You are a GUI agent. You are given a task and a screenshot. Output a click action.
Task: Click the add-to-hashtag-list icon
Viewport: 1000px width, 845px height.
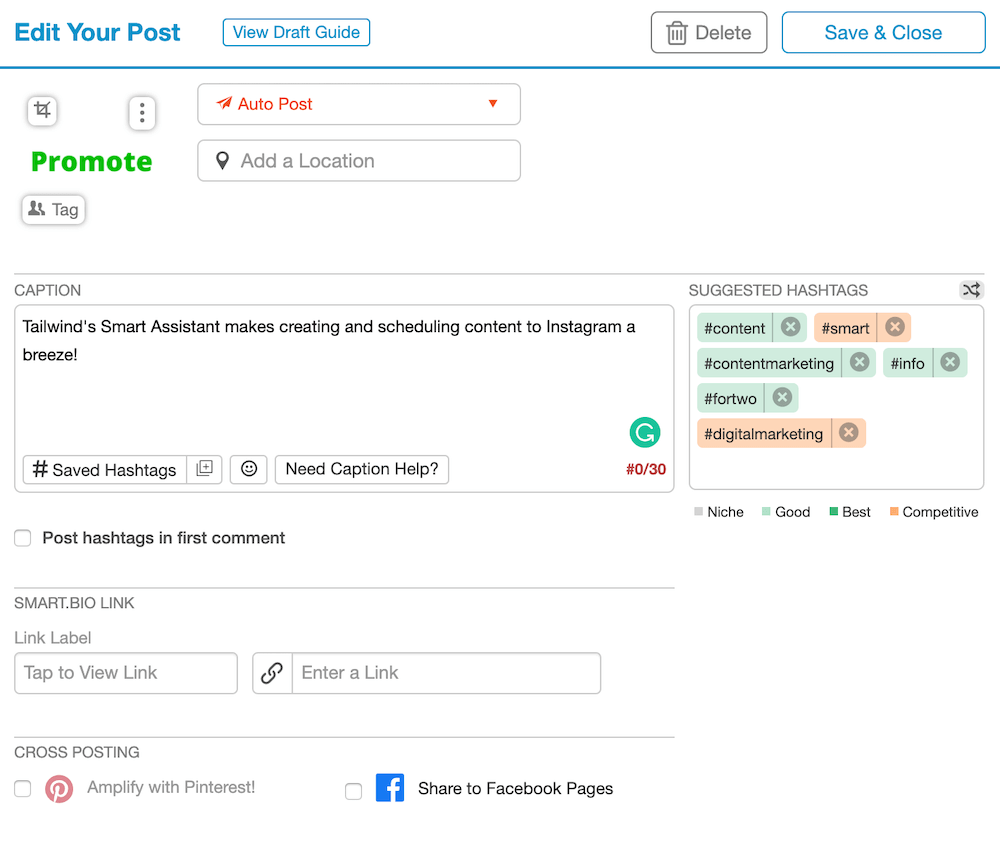pyautogui.click(x=204, y=469)
